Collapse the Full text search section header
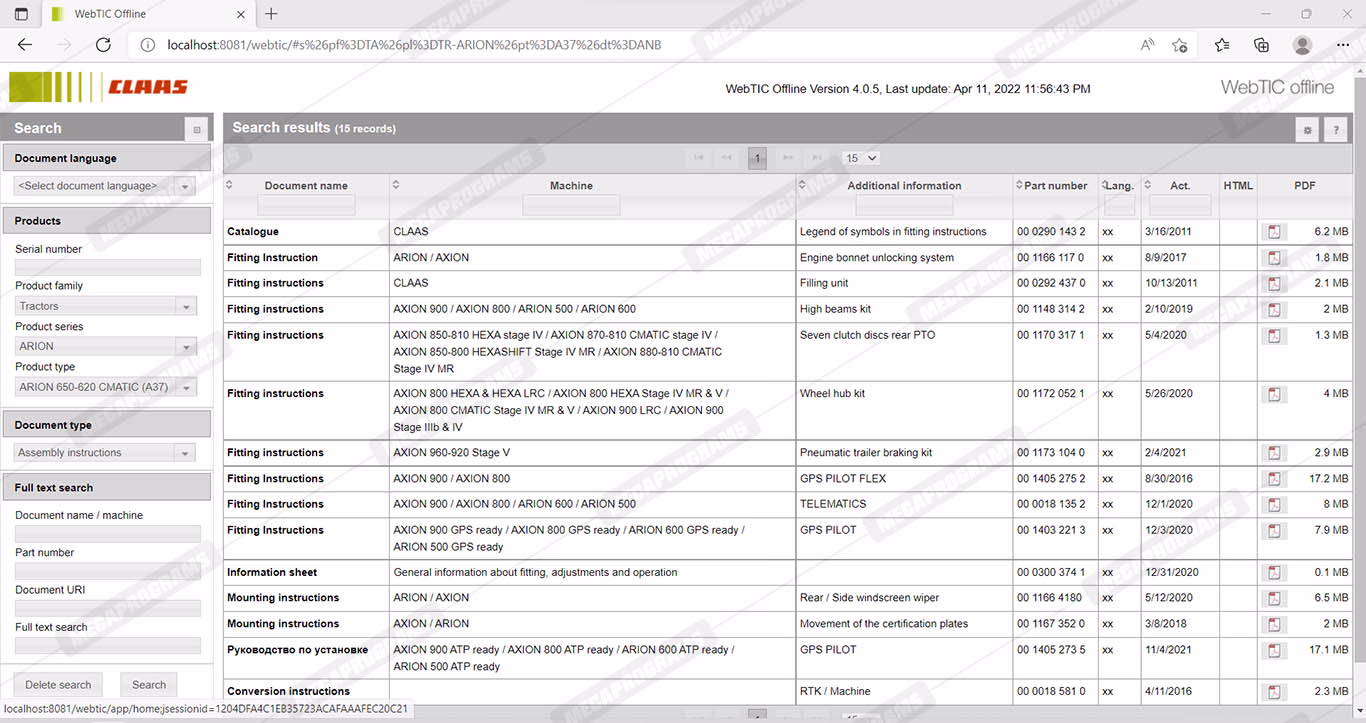This screenshot has width=1366, height=723. (x=106, y=488)
